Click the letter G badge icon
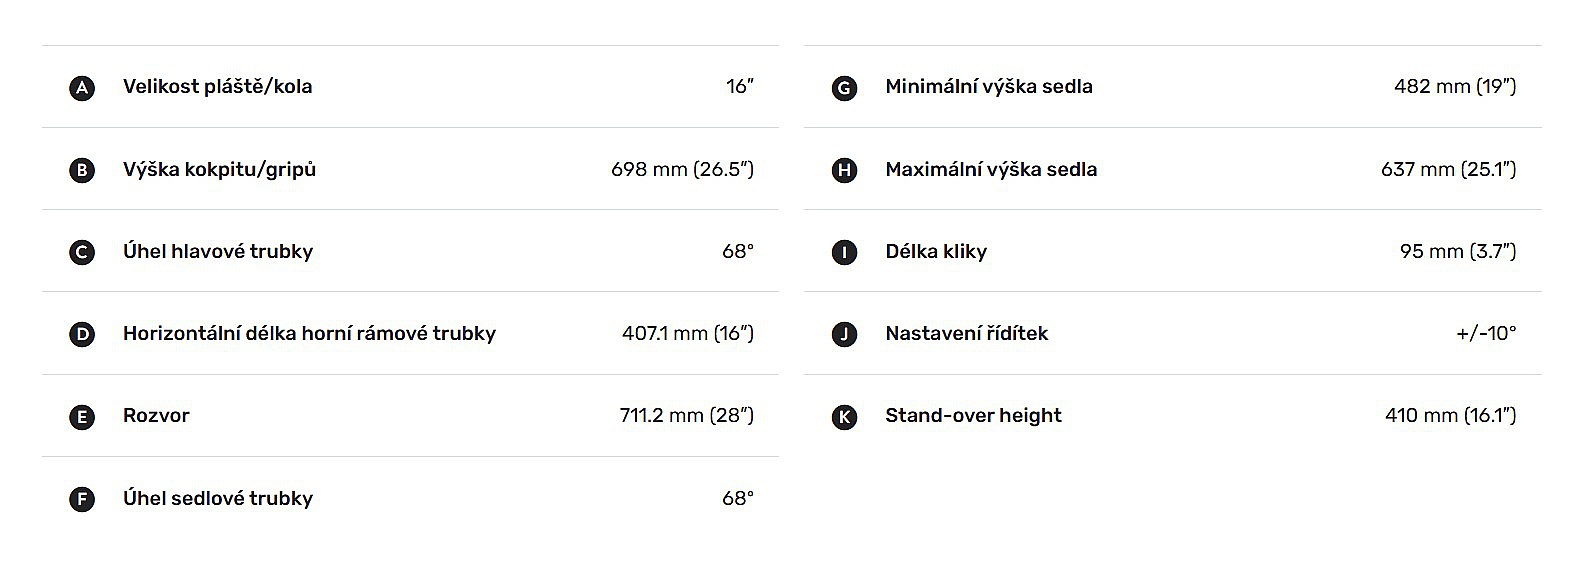Image resolution: width=1582 pixels, height=574 pixels. 844,88
